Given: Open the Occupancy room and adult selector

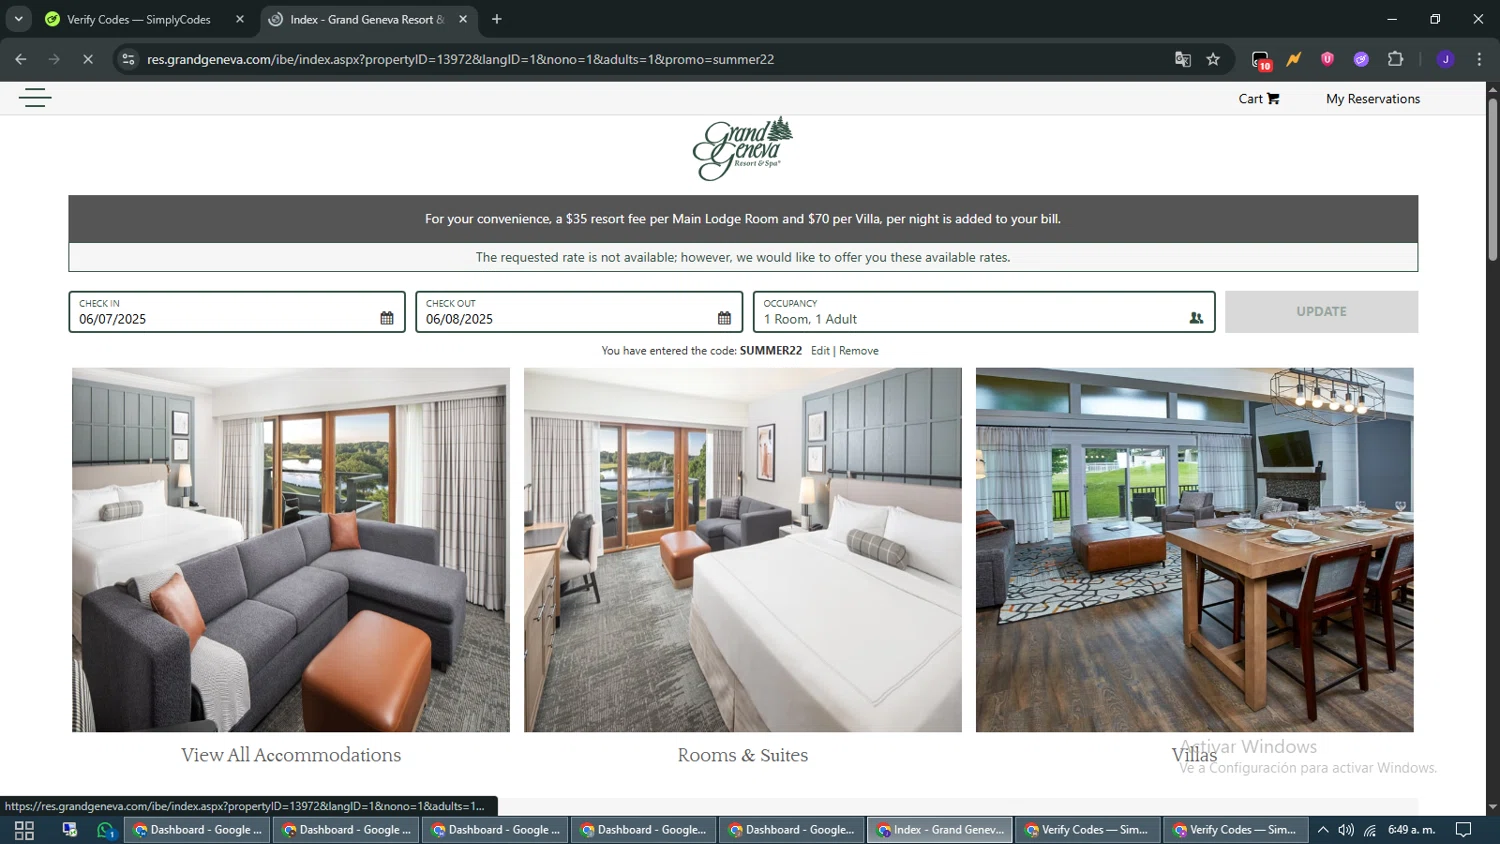Looking at the screenshot, I should [x=984, y=312].
